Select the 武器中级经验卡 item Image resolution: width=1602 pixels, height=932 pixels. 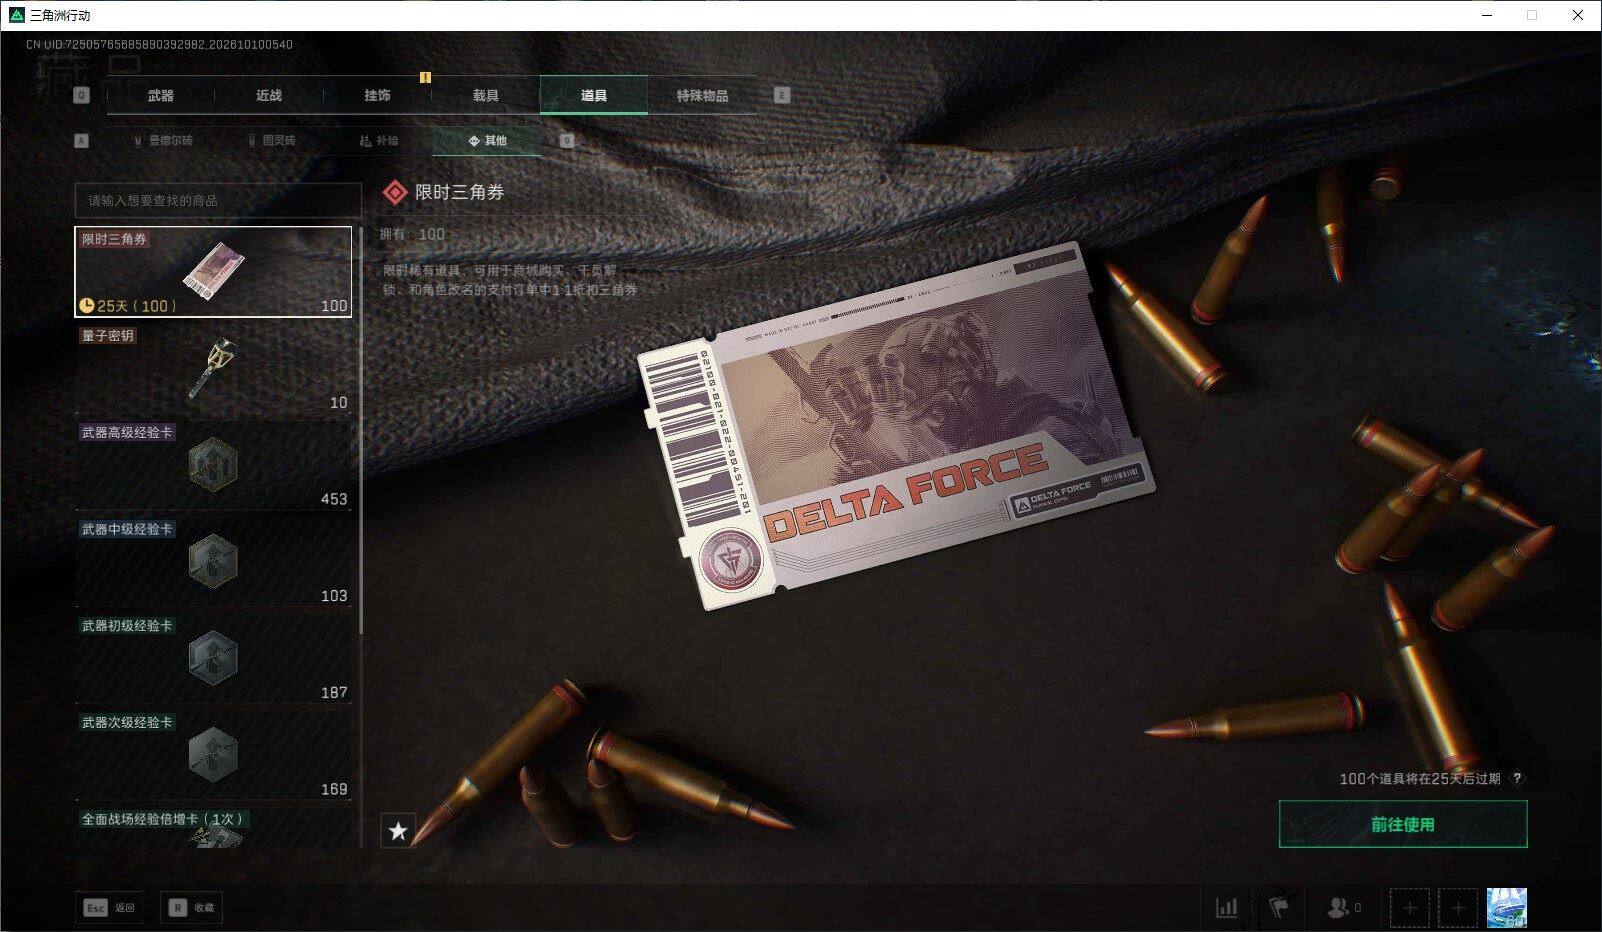213,563
